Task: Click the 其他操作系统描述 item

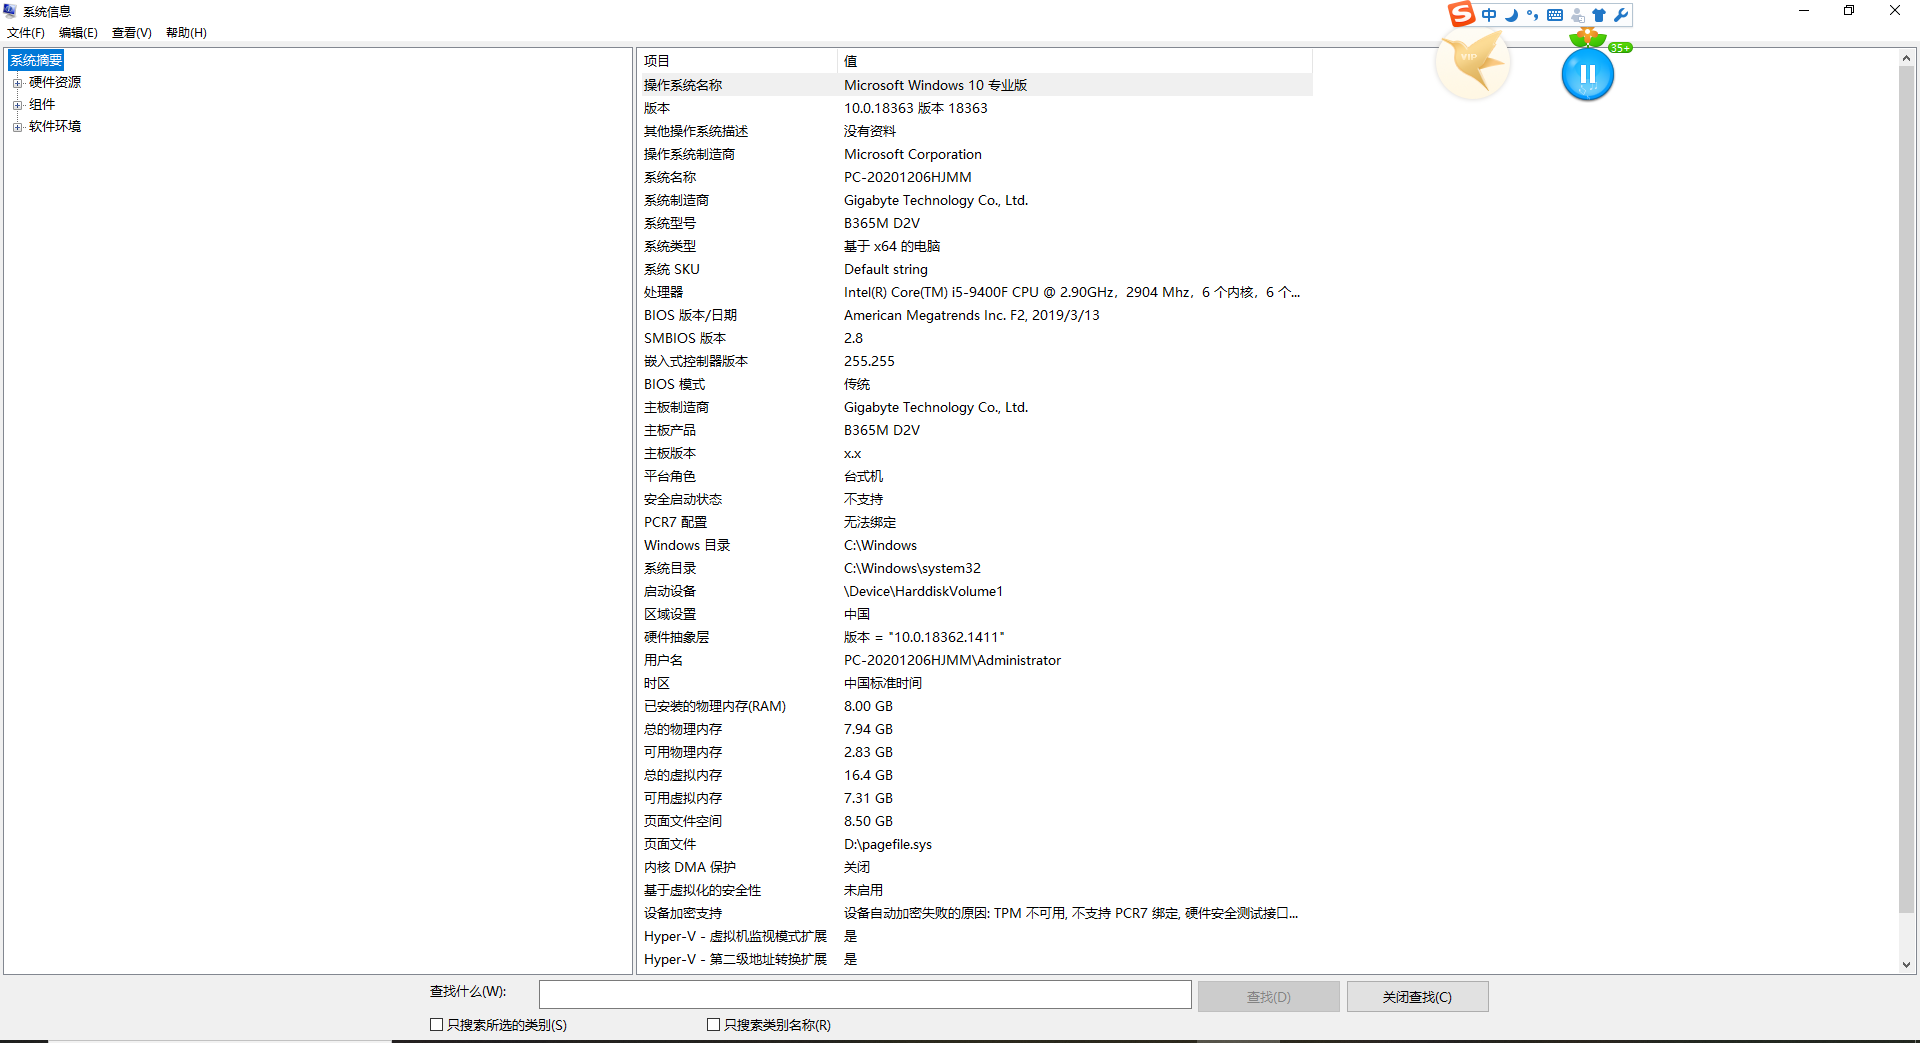Action: [696, 131]
